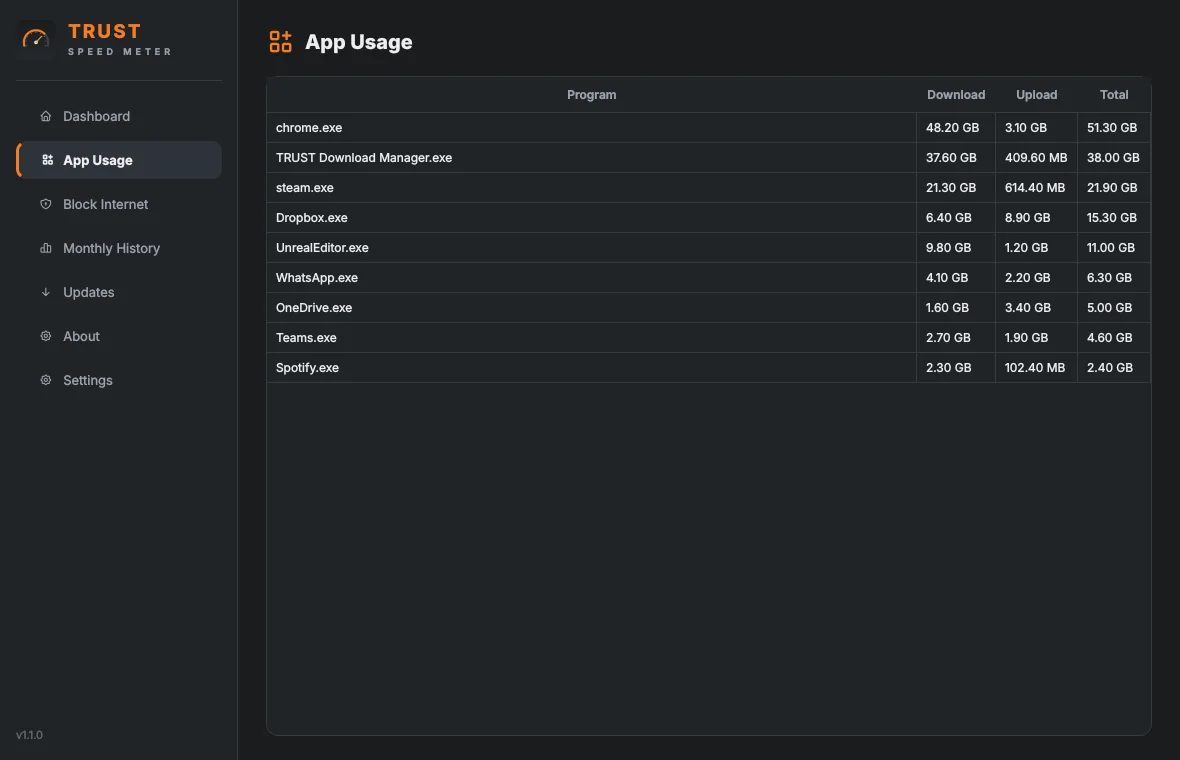Open Monthly History page

coord(119,248)
